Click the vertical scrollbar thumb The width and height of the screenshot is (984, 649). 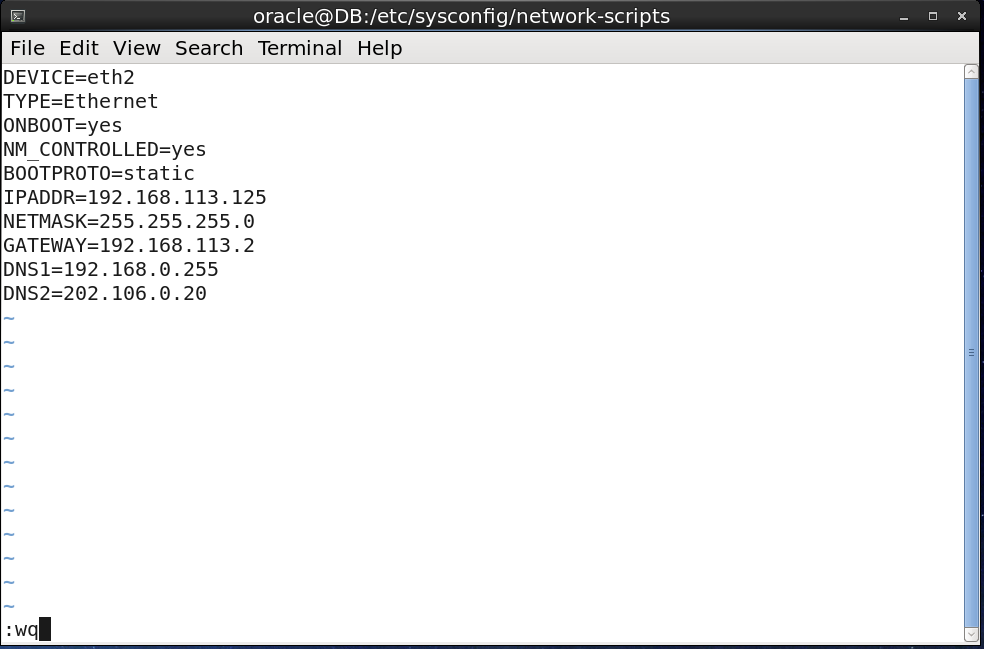971,353
